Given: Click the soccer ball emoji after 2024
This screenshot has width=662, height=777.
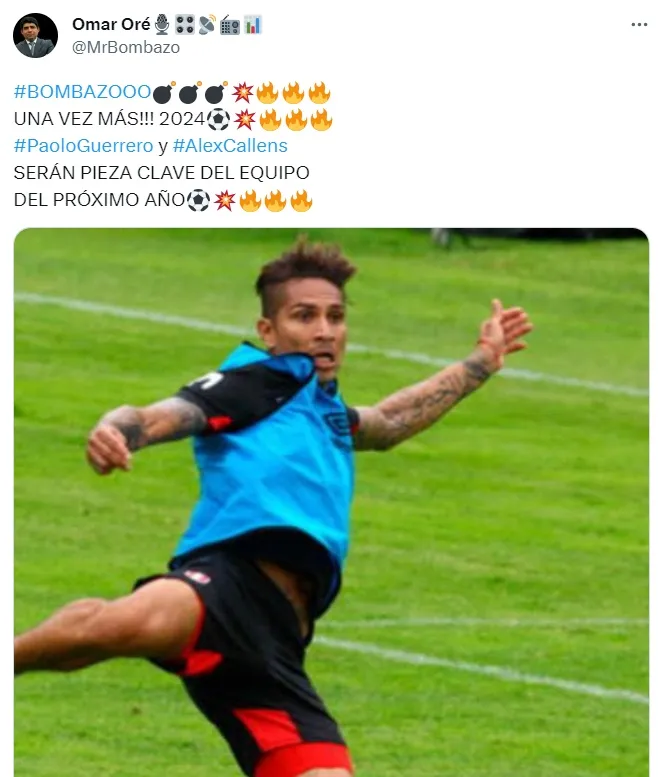Looking at the screenshot, I should 218,119.
